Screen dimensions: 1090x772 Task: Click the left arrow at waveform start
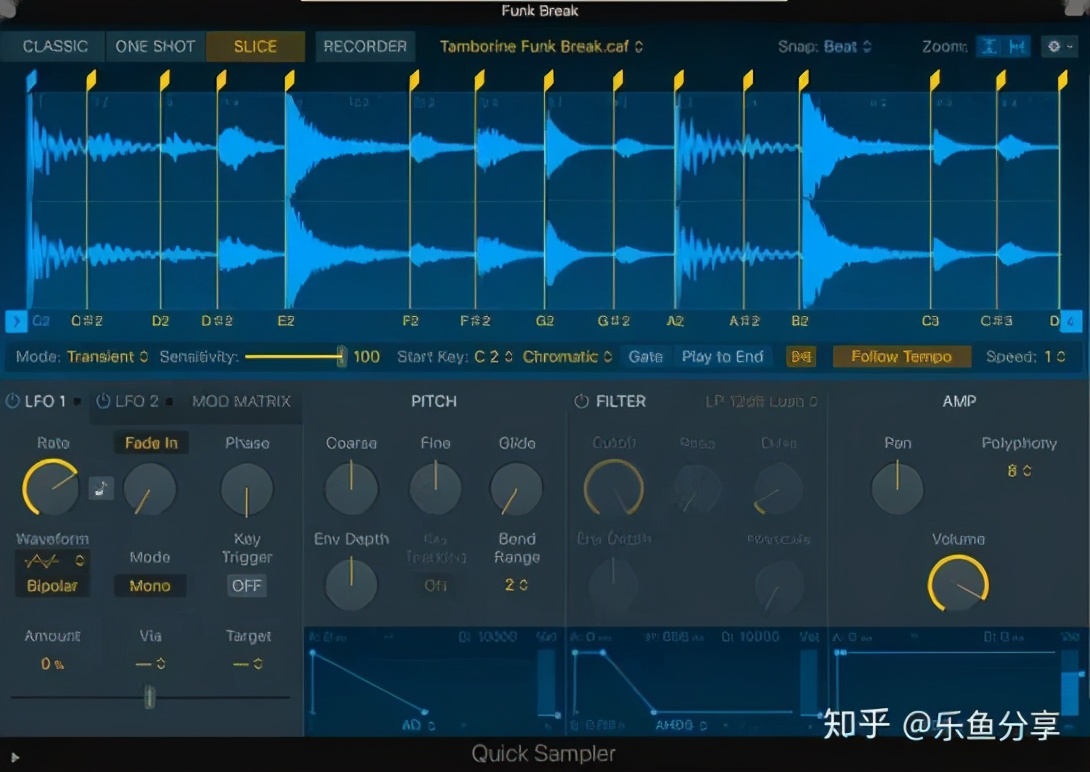16,321
